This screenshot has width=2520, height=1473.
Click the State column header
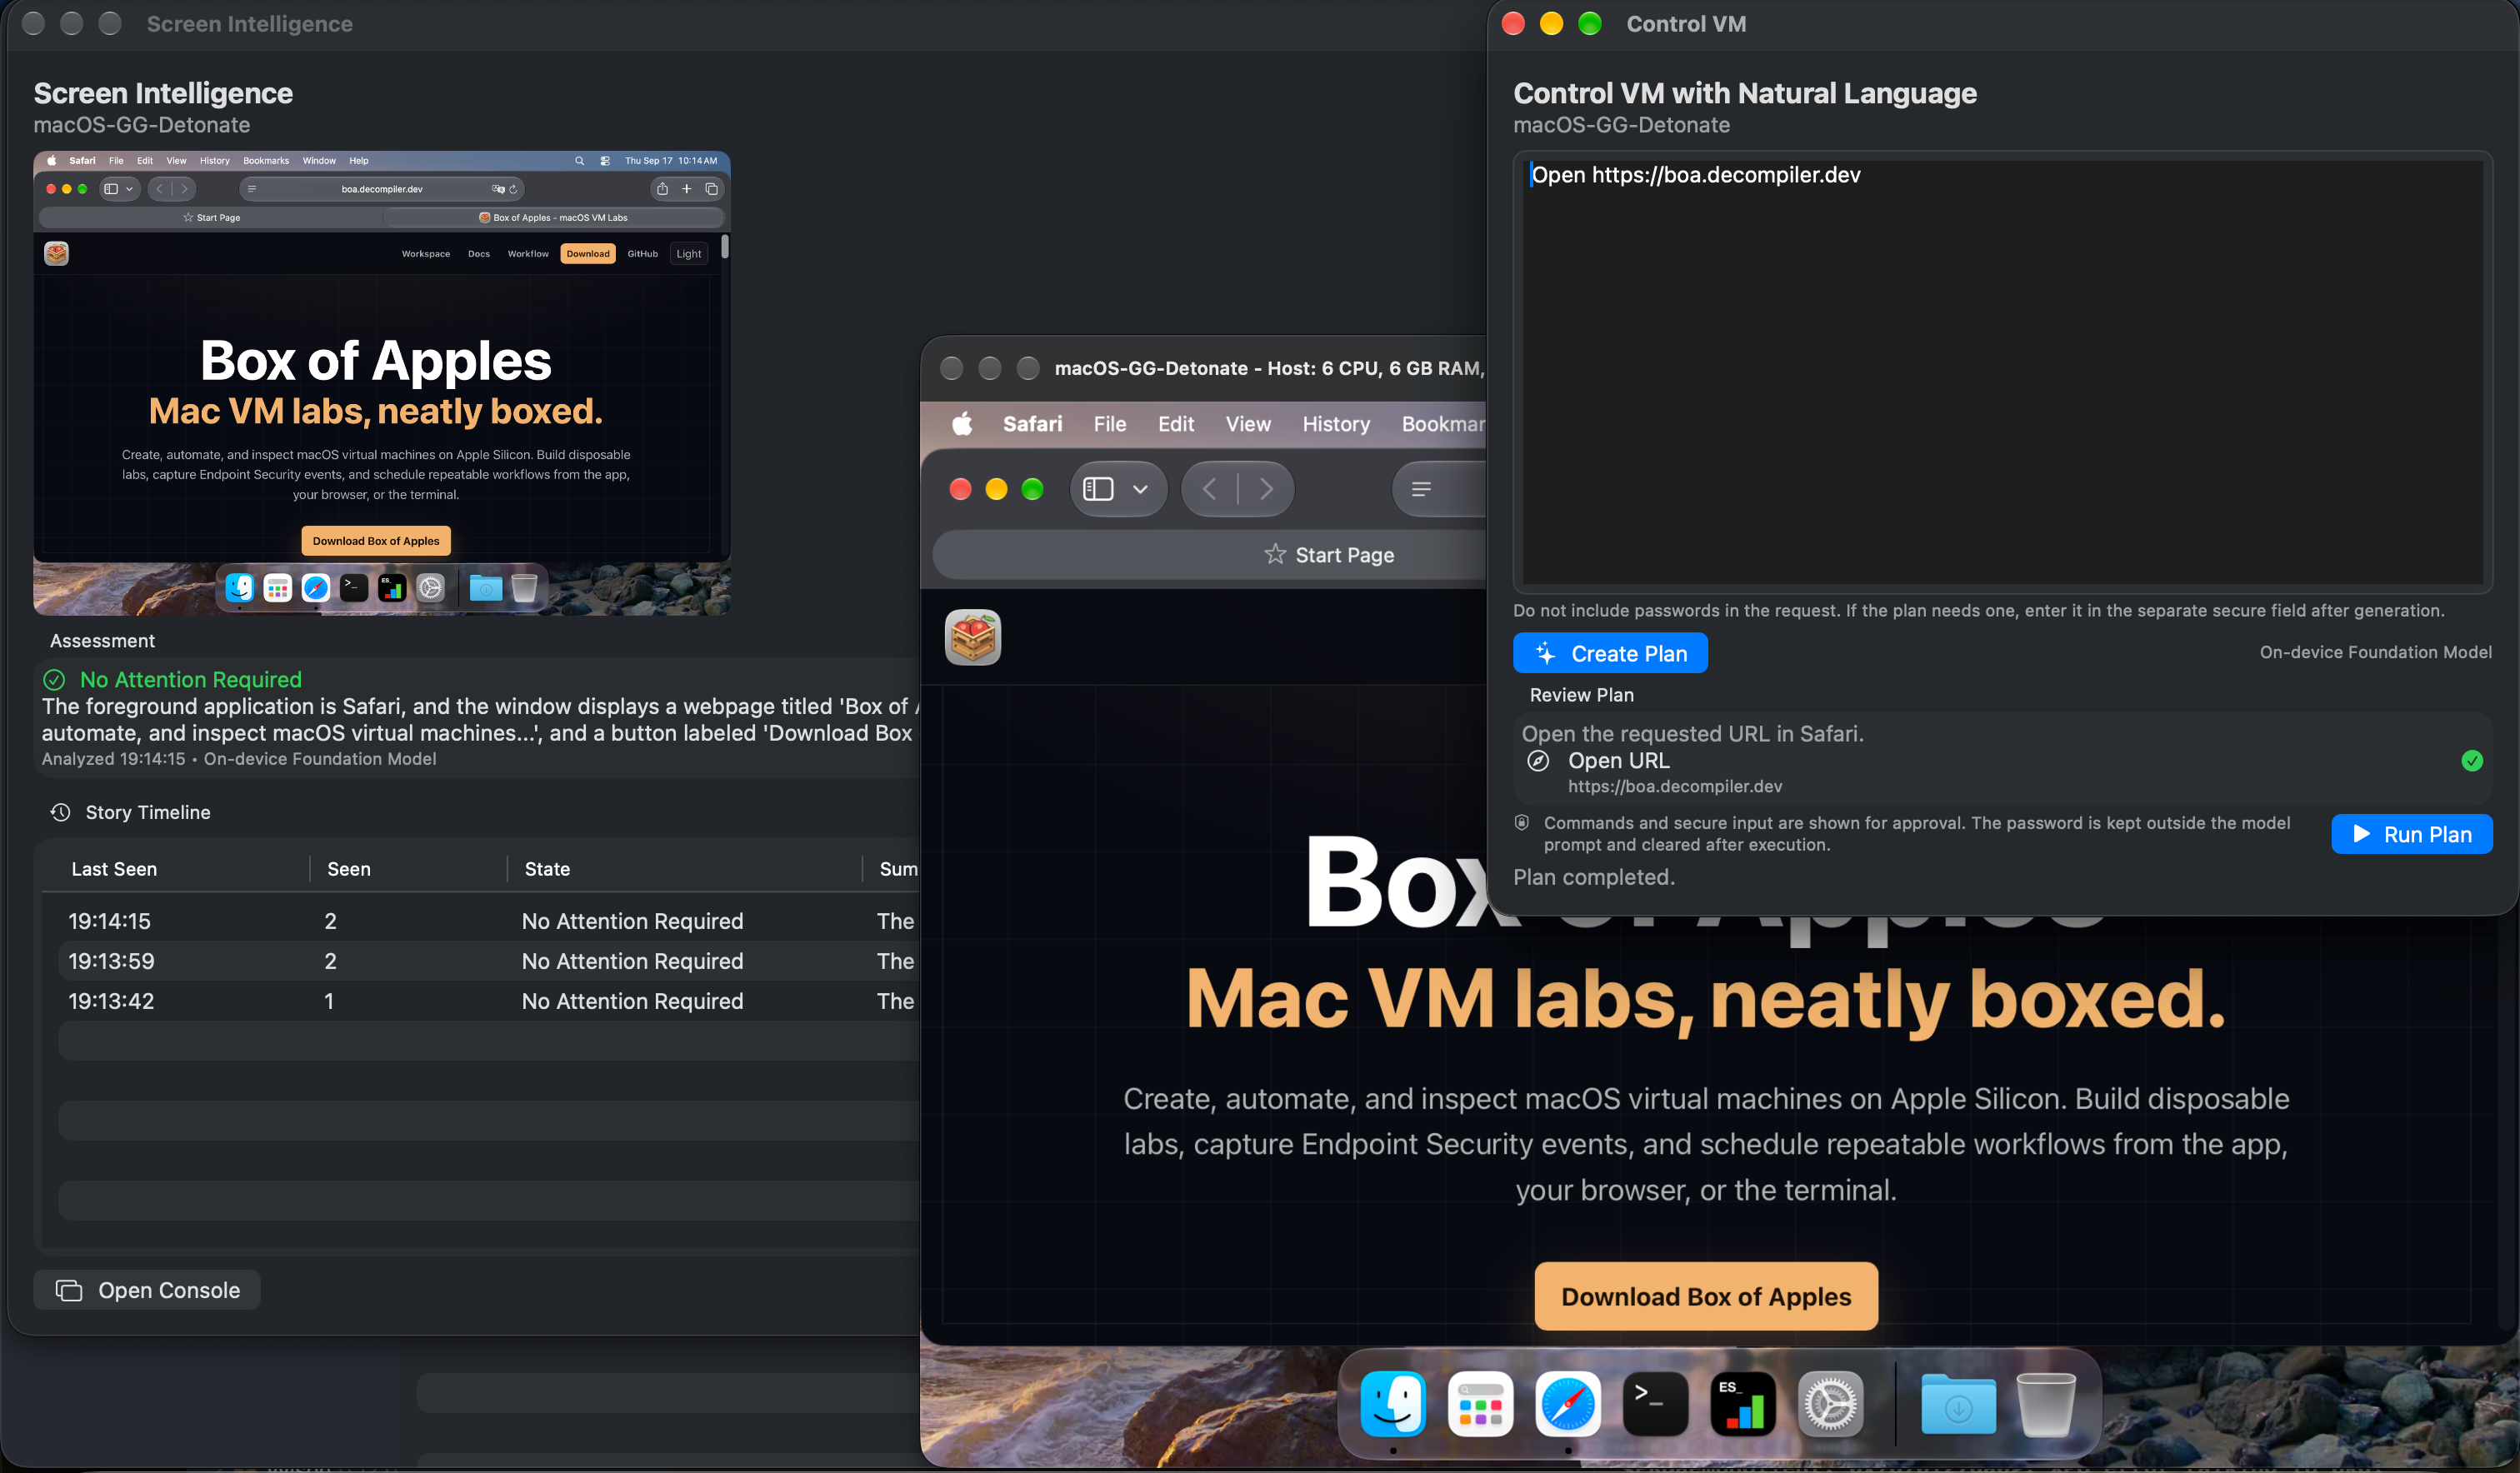pos(547,869)
